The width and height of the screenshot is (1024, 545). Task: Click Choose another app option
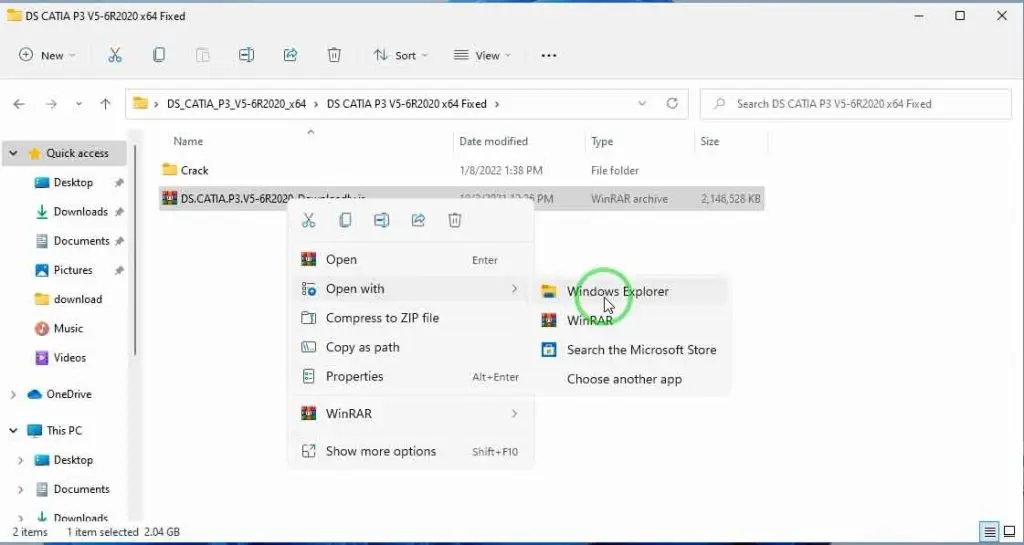pos(624,379)
